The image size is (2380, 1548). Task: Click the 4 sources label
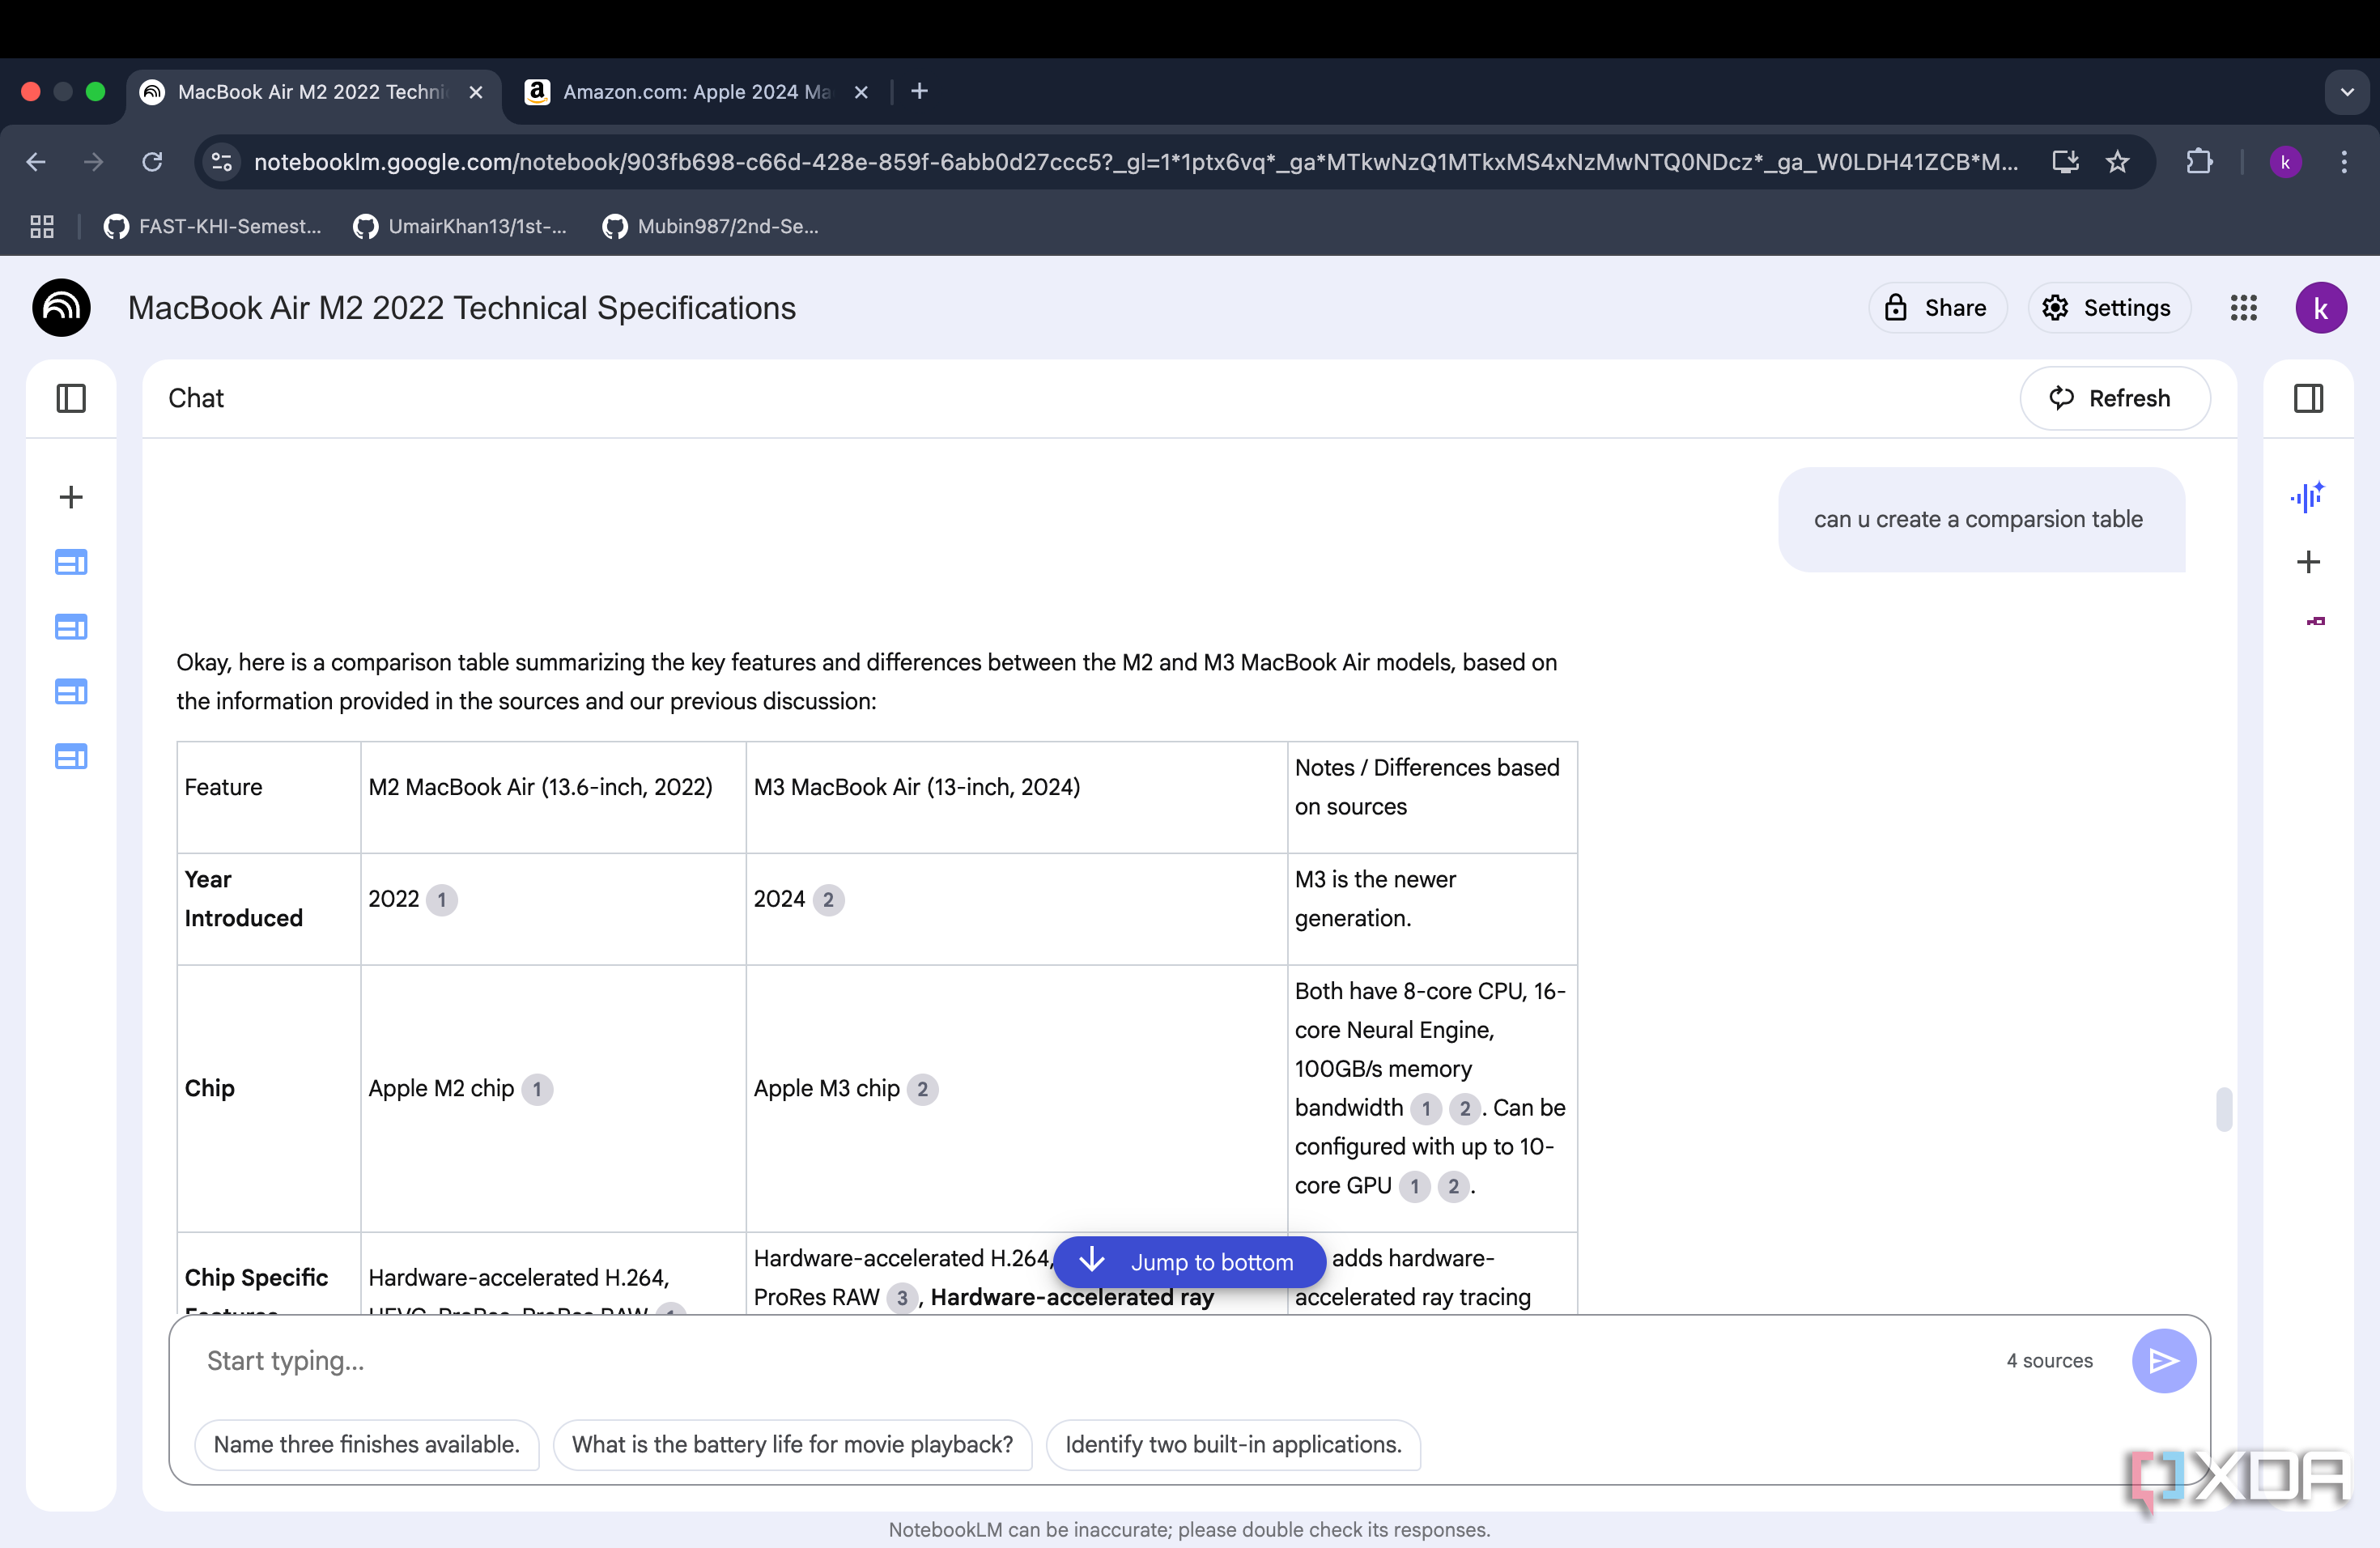(x=2049, y=1360)
